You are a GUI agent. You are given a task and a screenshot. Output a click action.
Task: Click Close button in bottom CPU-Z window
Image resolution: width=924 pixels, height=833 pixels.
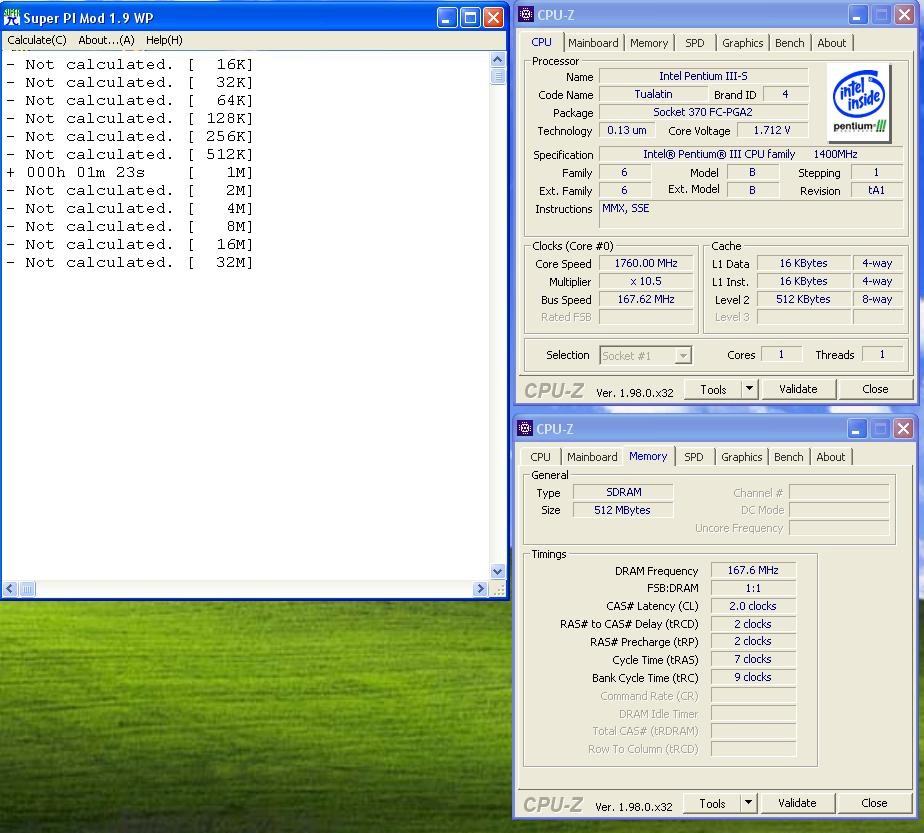[874, 803]
